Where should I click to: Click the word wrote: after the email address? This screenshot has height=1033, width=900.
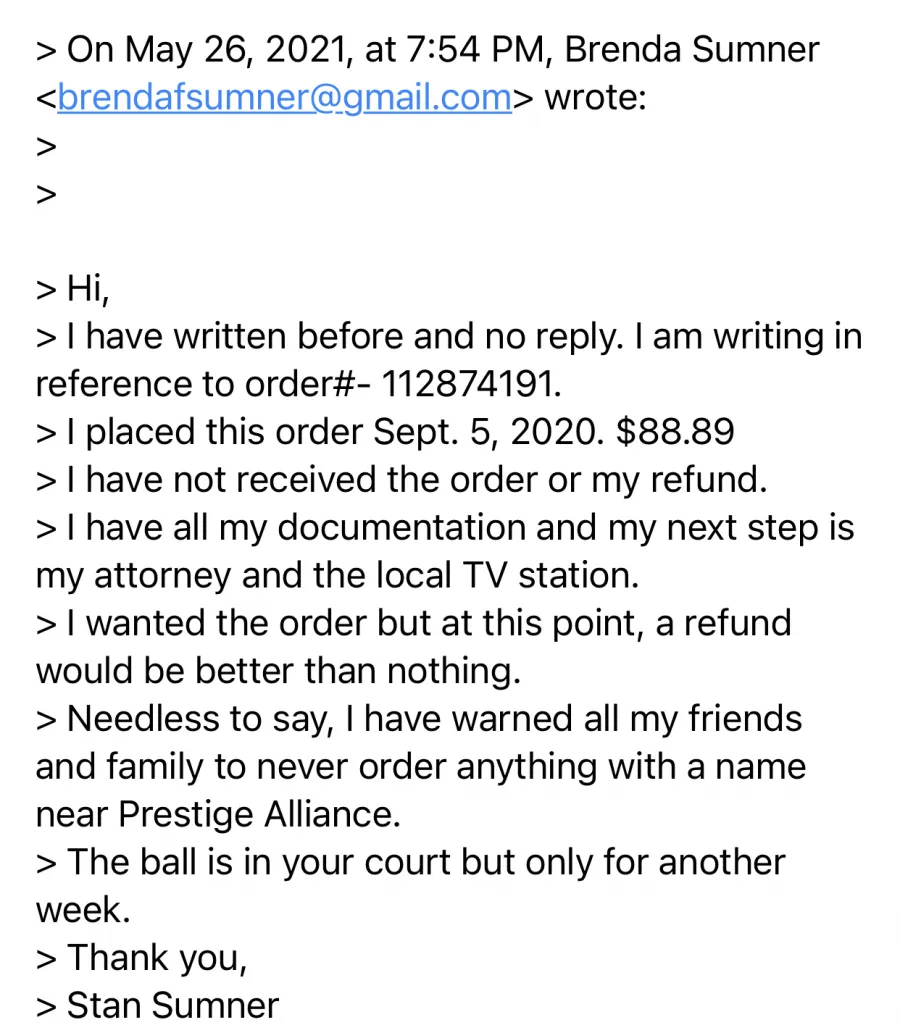click(595, 98)
